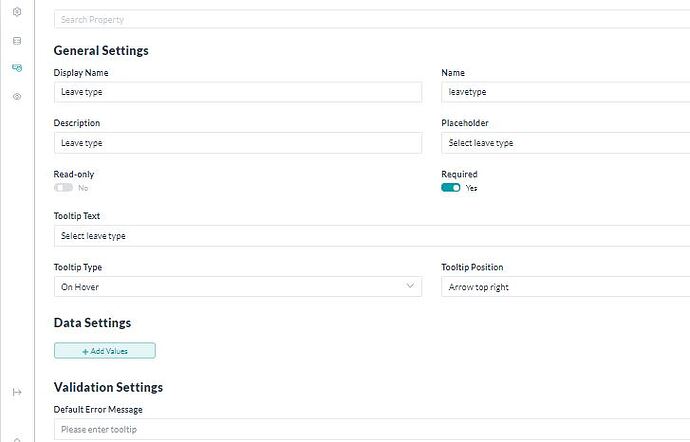Open the Tooltip Type dropdown
Screen dimensions: 690x442
coord(237,286)
